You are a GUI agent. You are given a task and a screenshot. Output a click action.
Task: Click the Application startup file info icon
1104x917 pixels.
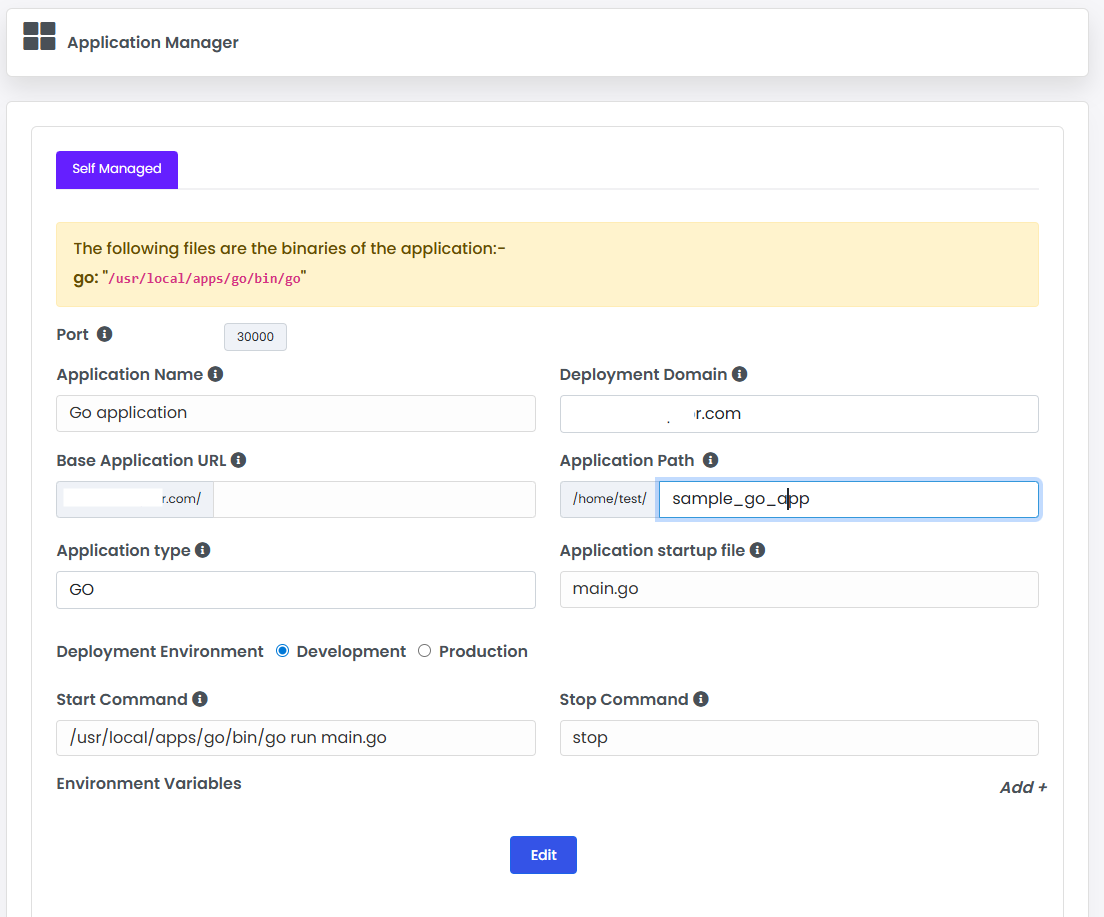point(757,551)
